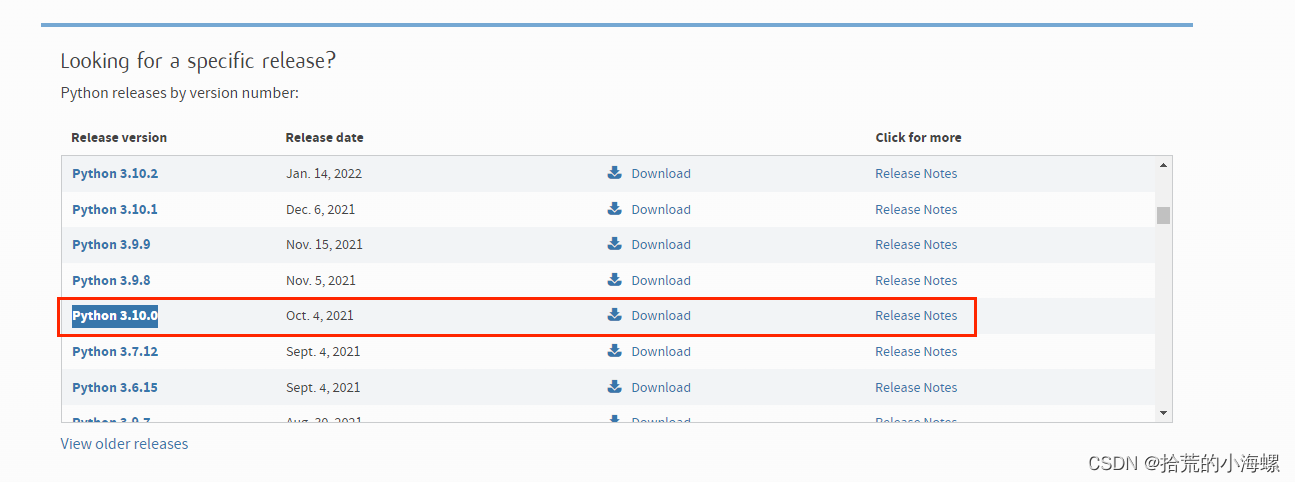Screen dimensions: 1295x482
Task: View Release Notes for Python 3.9.9
Action: [x=916, y=244]
